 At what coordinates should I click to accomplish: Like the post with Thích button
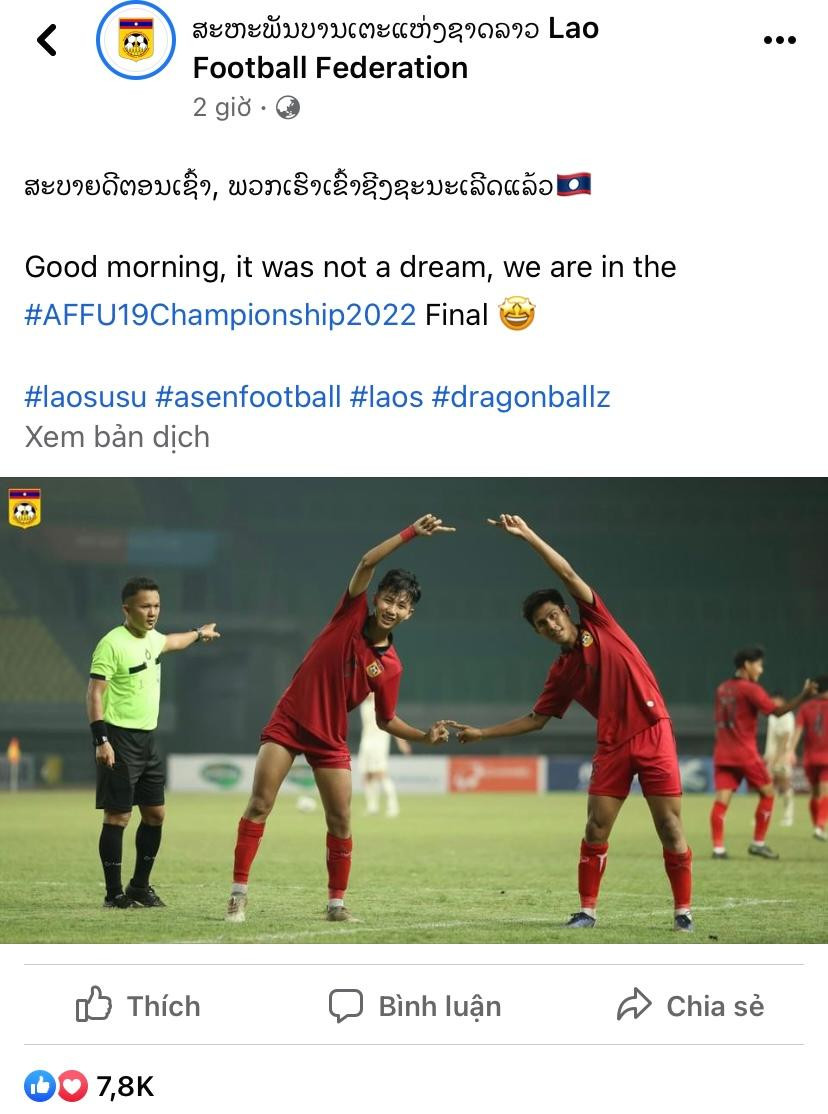pos(138,1006)
